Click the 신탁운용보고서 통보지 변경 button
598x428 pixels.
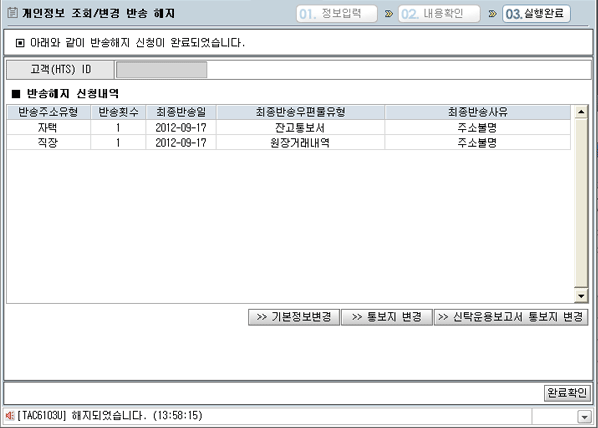coord(511,317)
